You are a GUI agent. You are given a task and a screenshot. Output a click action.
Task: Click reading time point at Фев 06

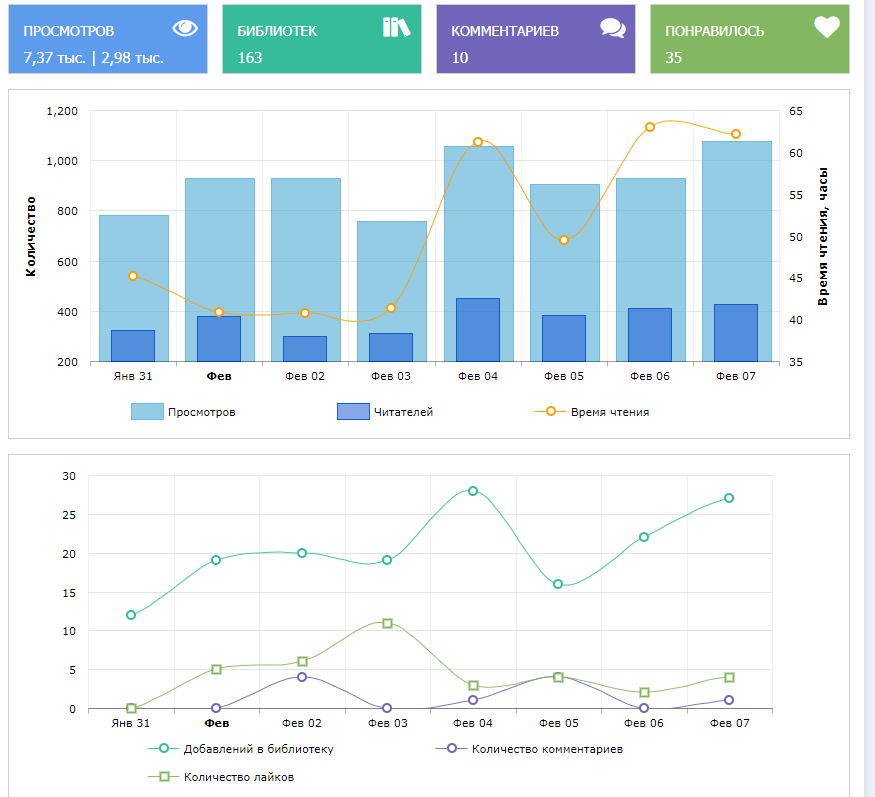pos(650,127)
